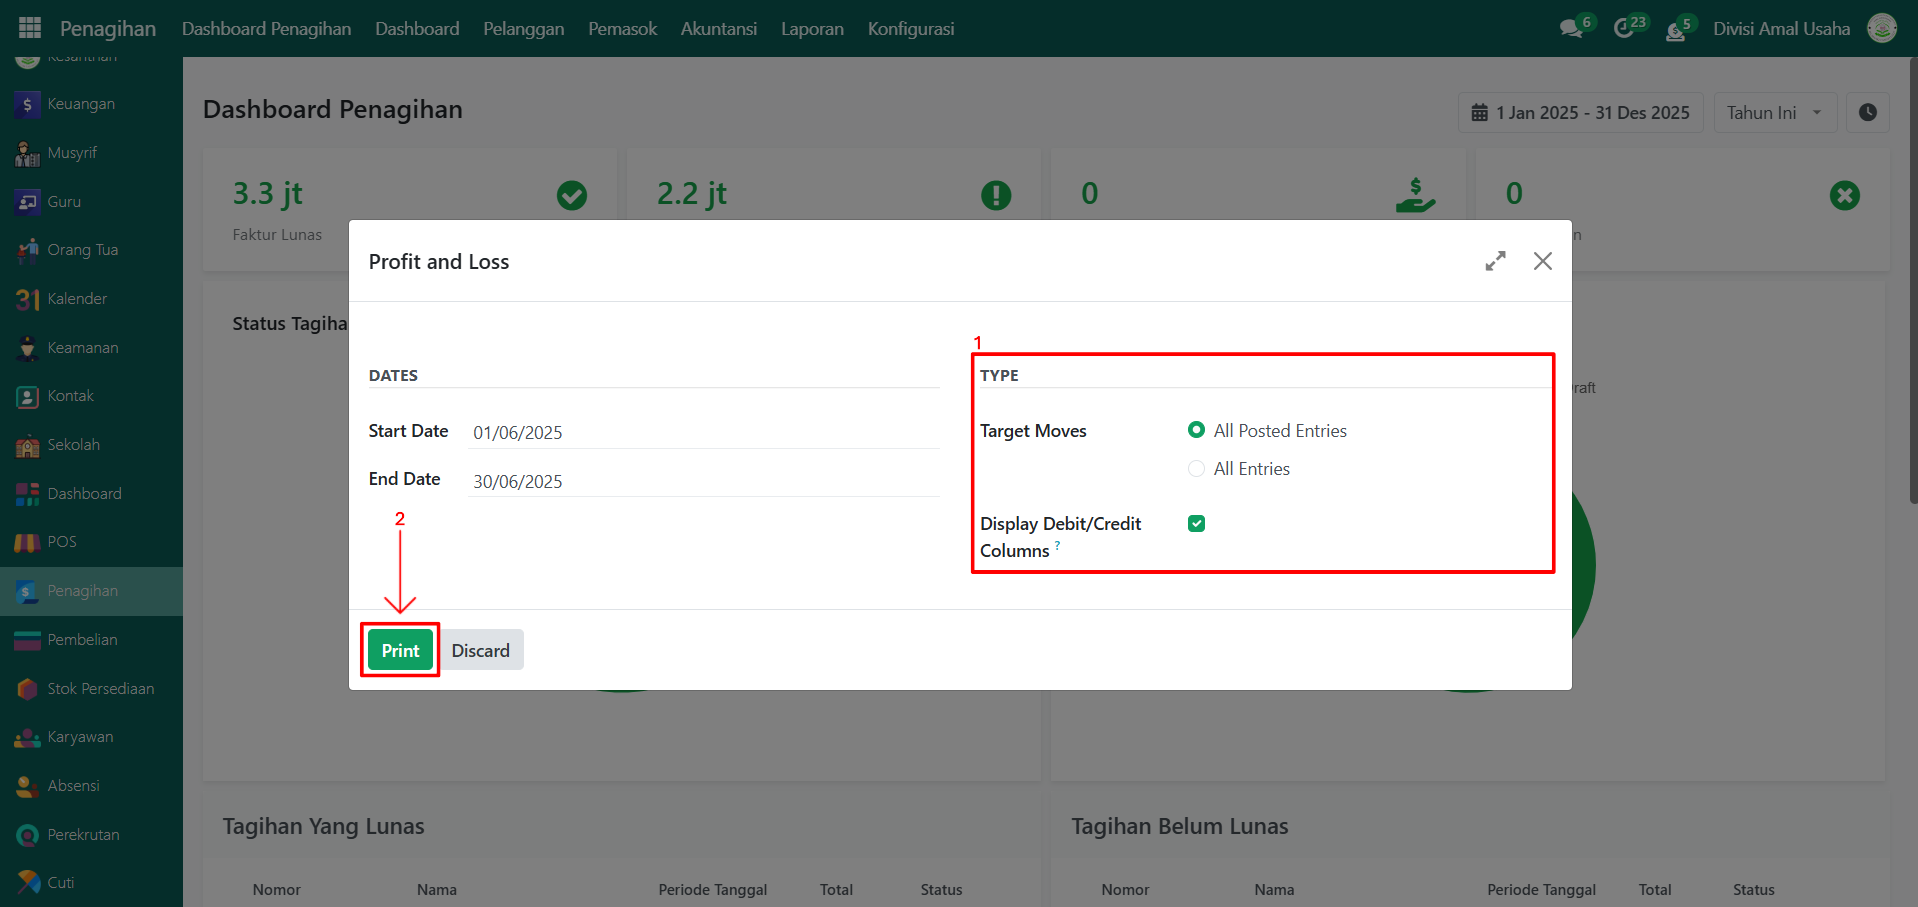The width and height of the screenshot is (1918, 907).
Task: Click the clock history button
Action: tap(1867, 113)
